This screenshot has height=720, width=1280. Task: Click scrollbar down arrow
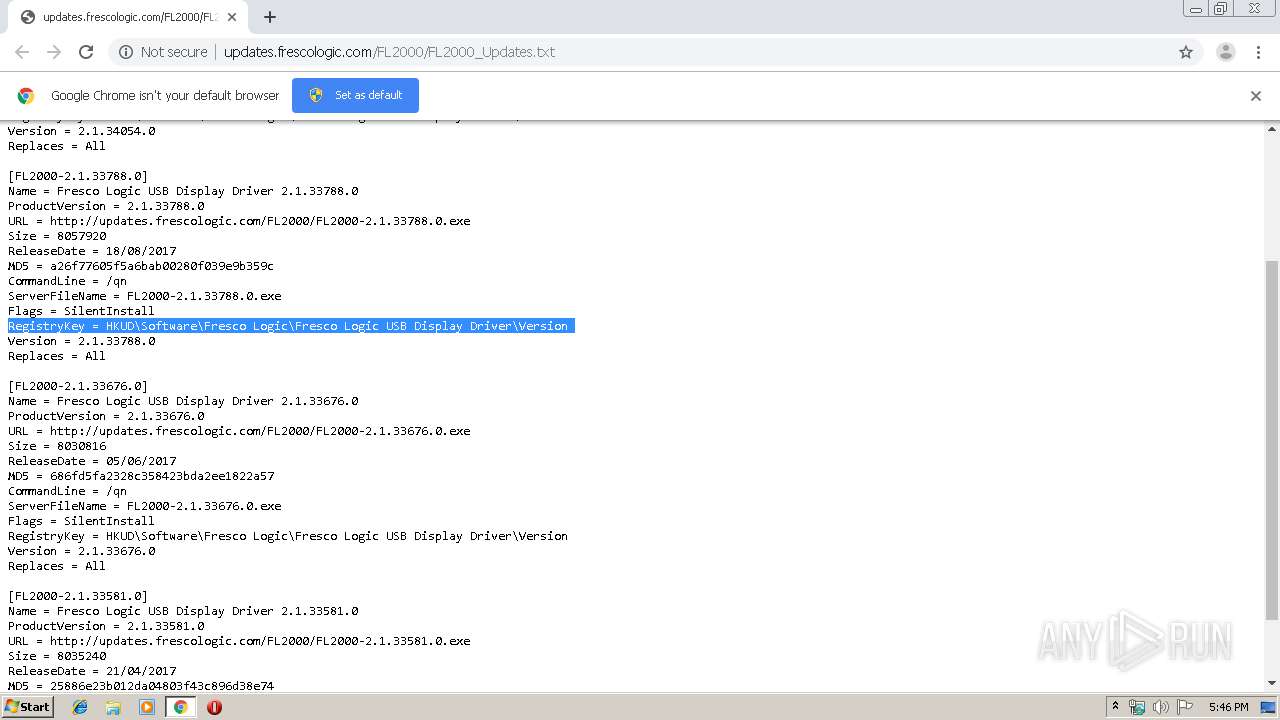coord(1272,683)
